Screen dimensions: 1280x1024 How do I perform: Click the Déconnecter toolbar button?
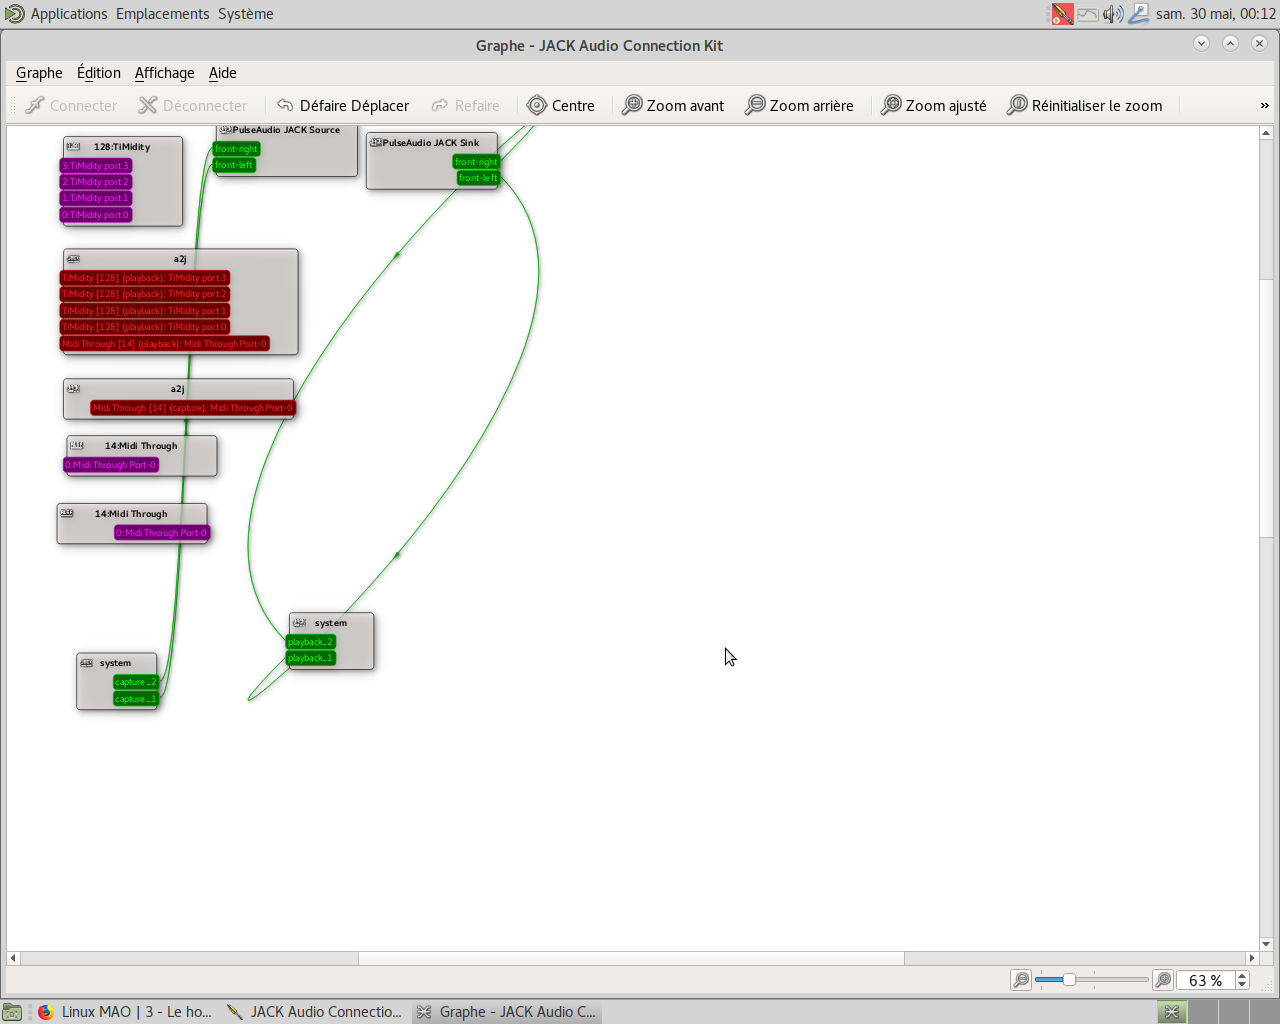point(192,105)
